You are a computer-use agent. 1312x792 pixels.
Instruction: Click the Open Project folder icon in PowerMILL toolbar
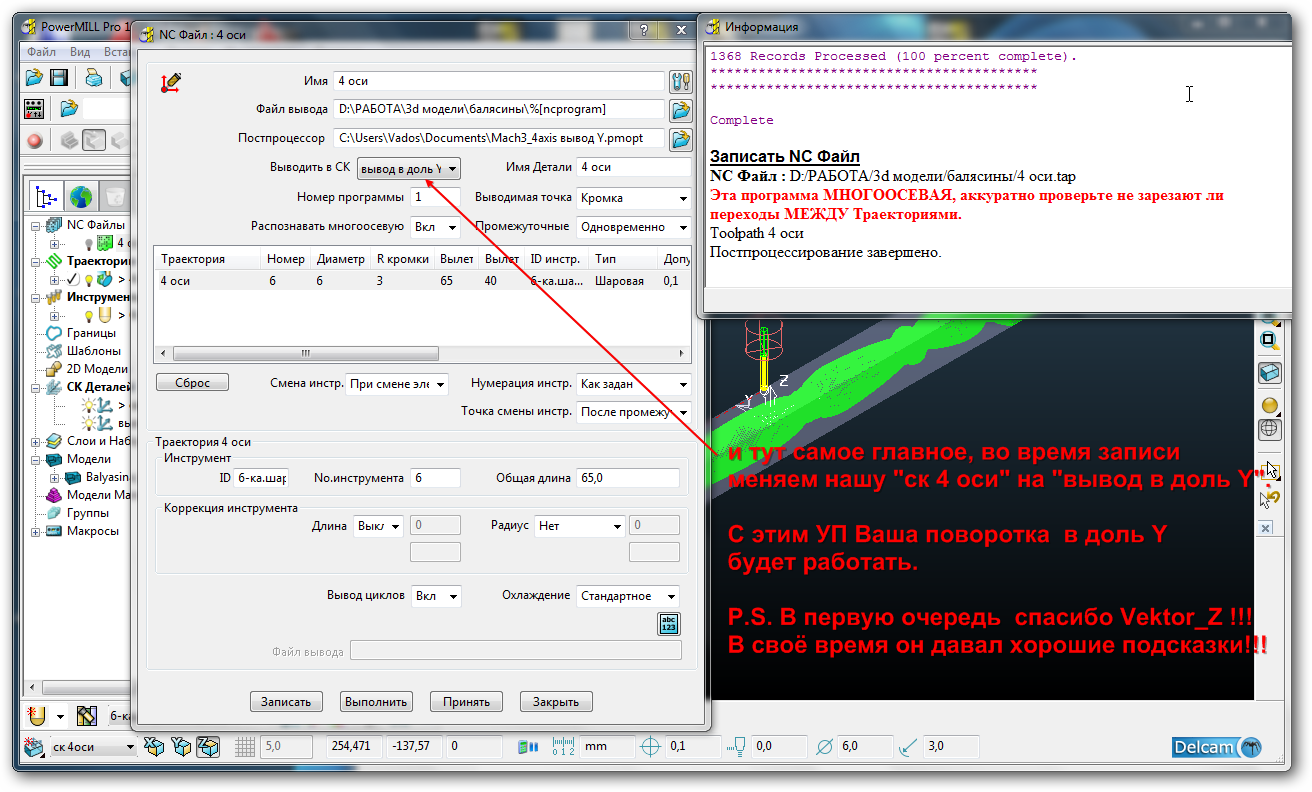click(34, 77)
